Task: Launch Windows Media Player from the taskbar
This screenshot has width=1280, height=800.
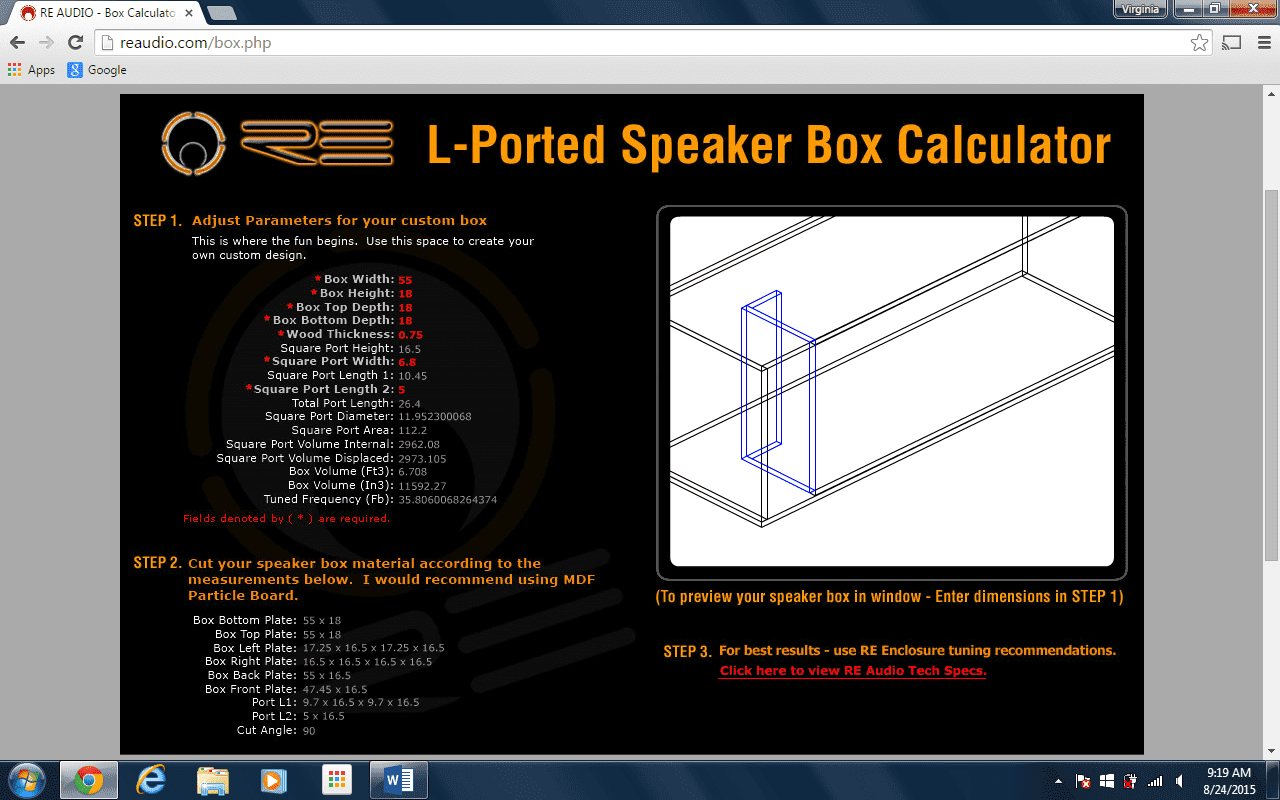Action: (274, 780)
